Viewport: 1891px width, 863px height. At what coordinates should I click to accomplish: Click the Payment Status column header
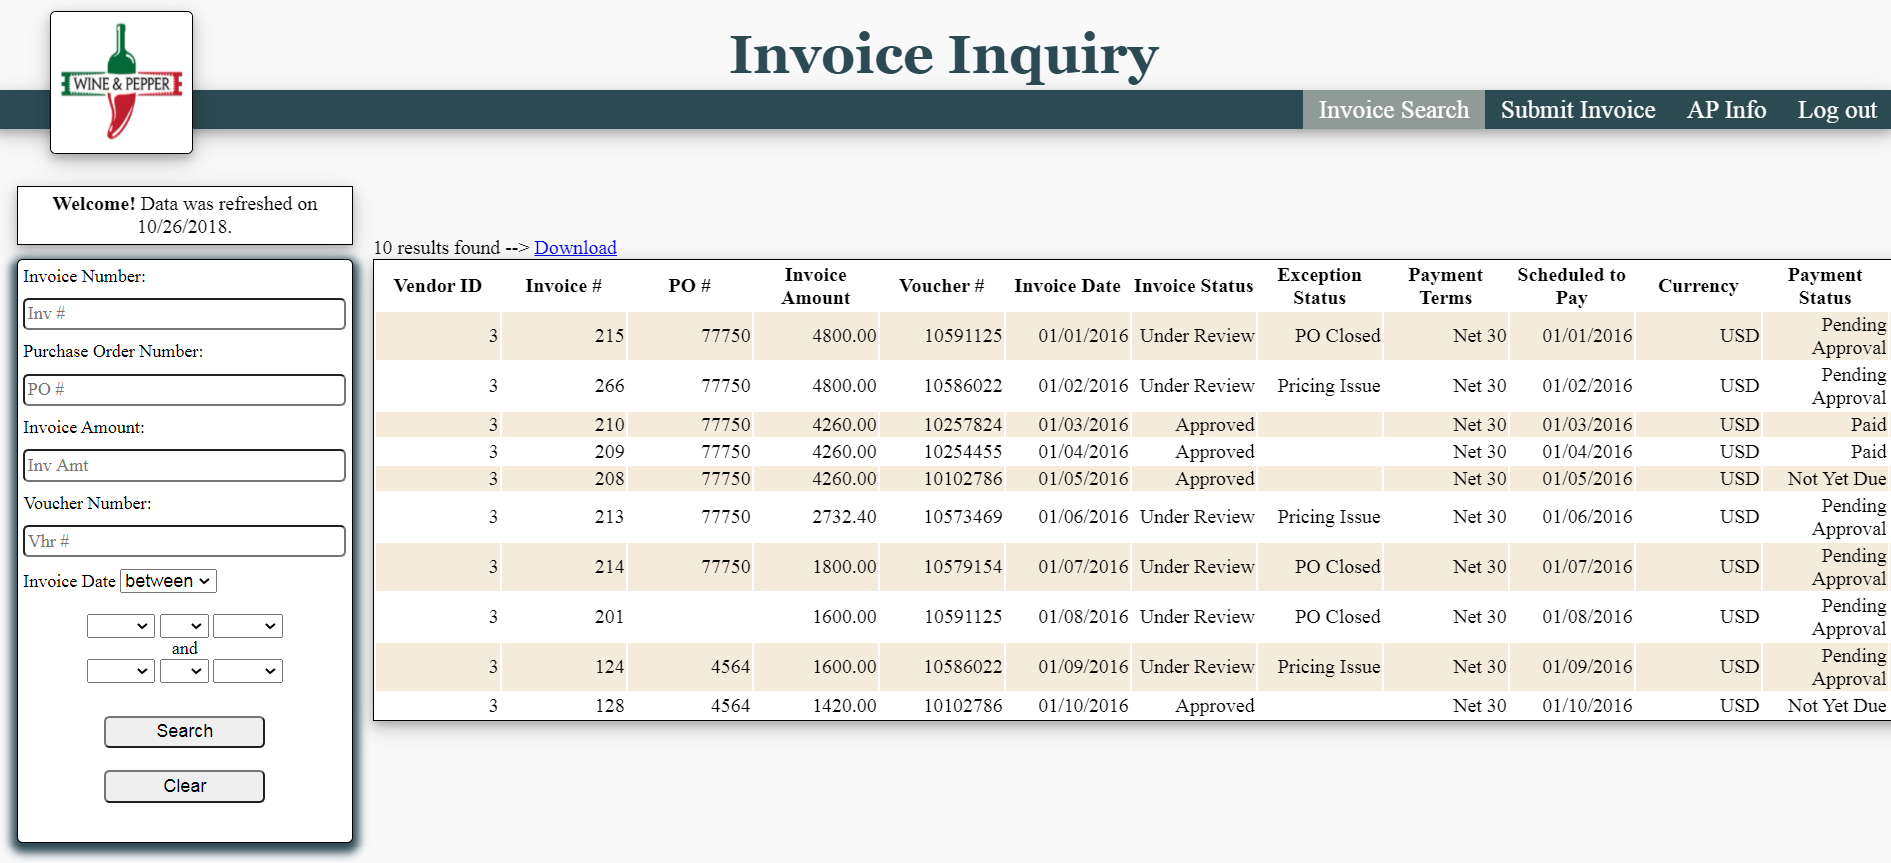coord(1824,286)
